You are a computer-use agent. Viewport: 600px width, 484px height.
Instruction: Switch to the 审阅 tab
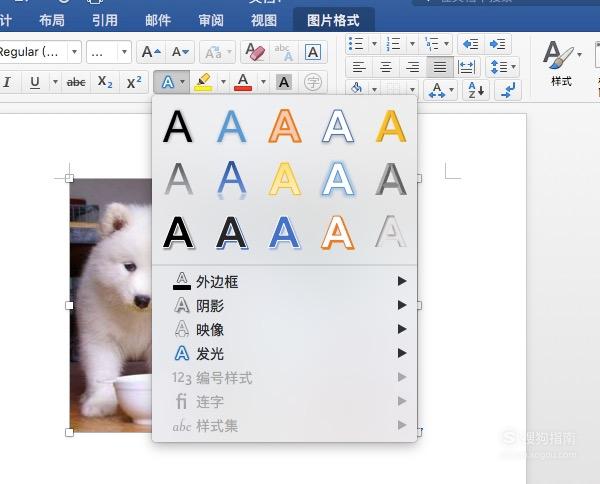[x=211, y=20]
